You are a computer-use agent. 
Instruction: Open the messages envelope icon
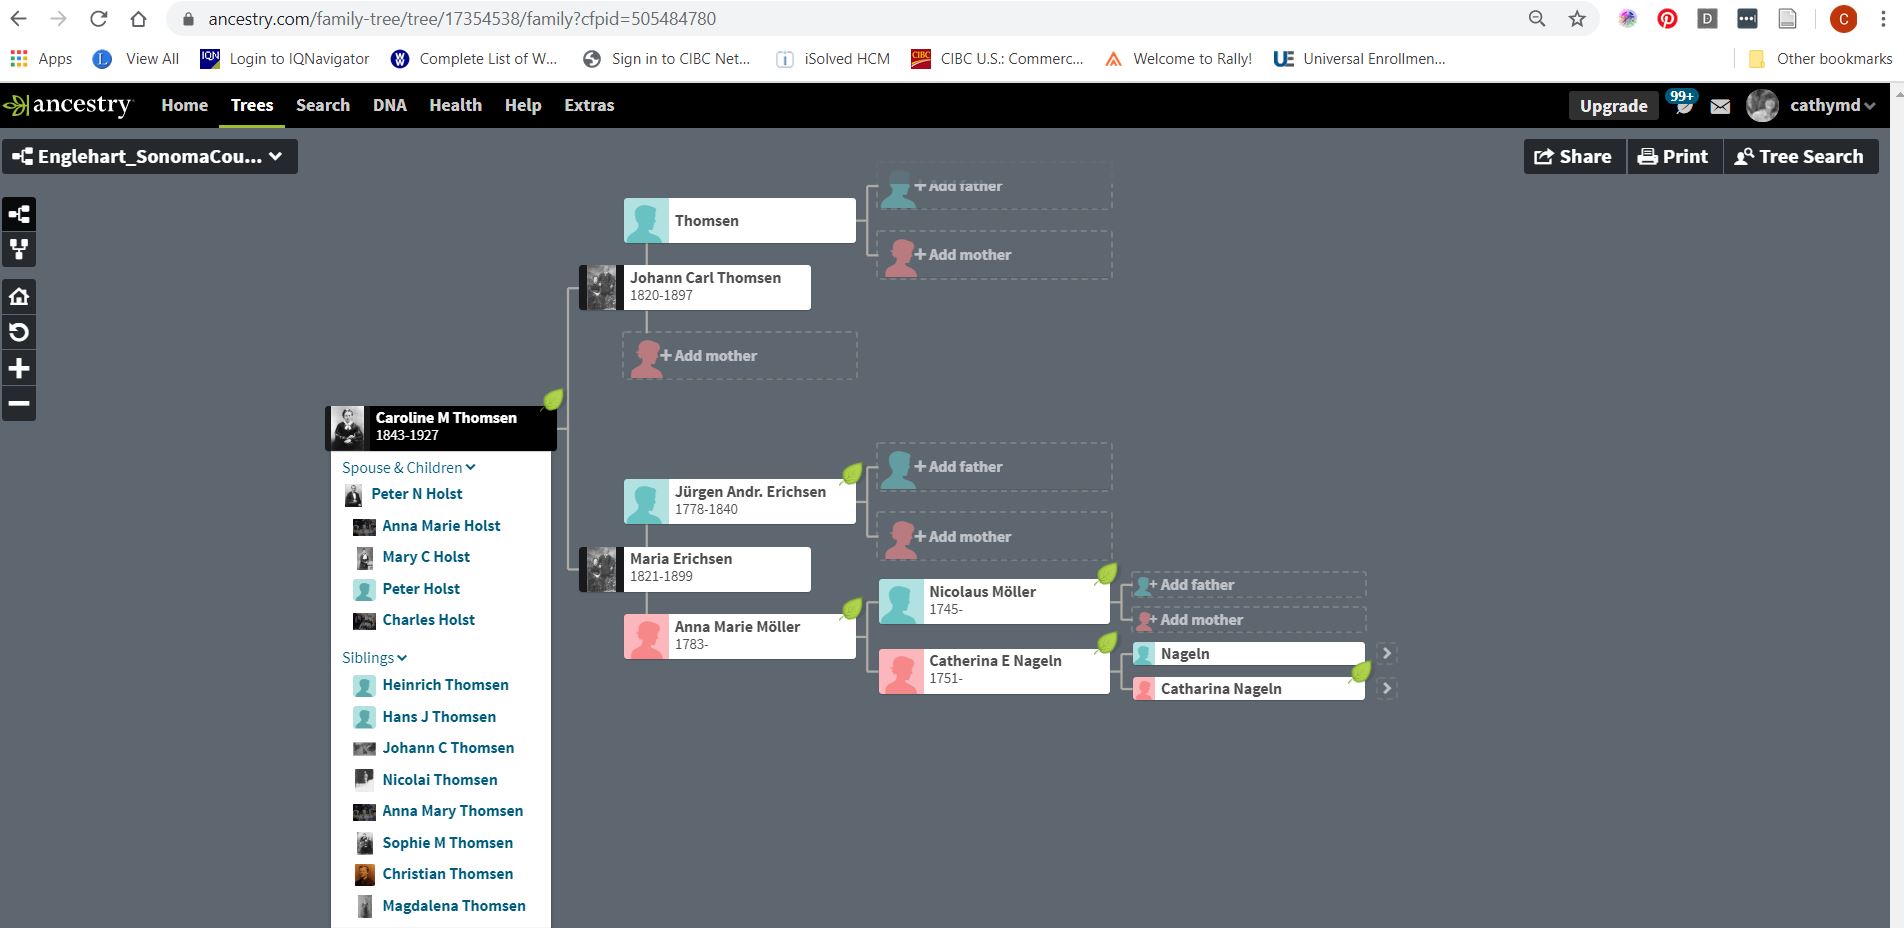click(1720, 106)
